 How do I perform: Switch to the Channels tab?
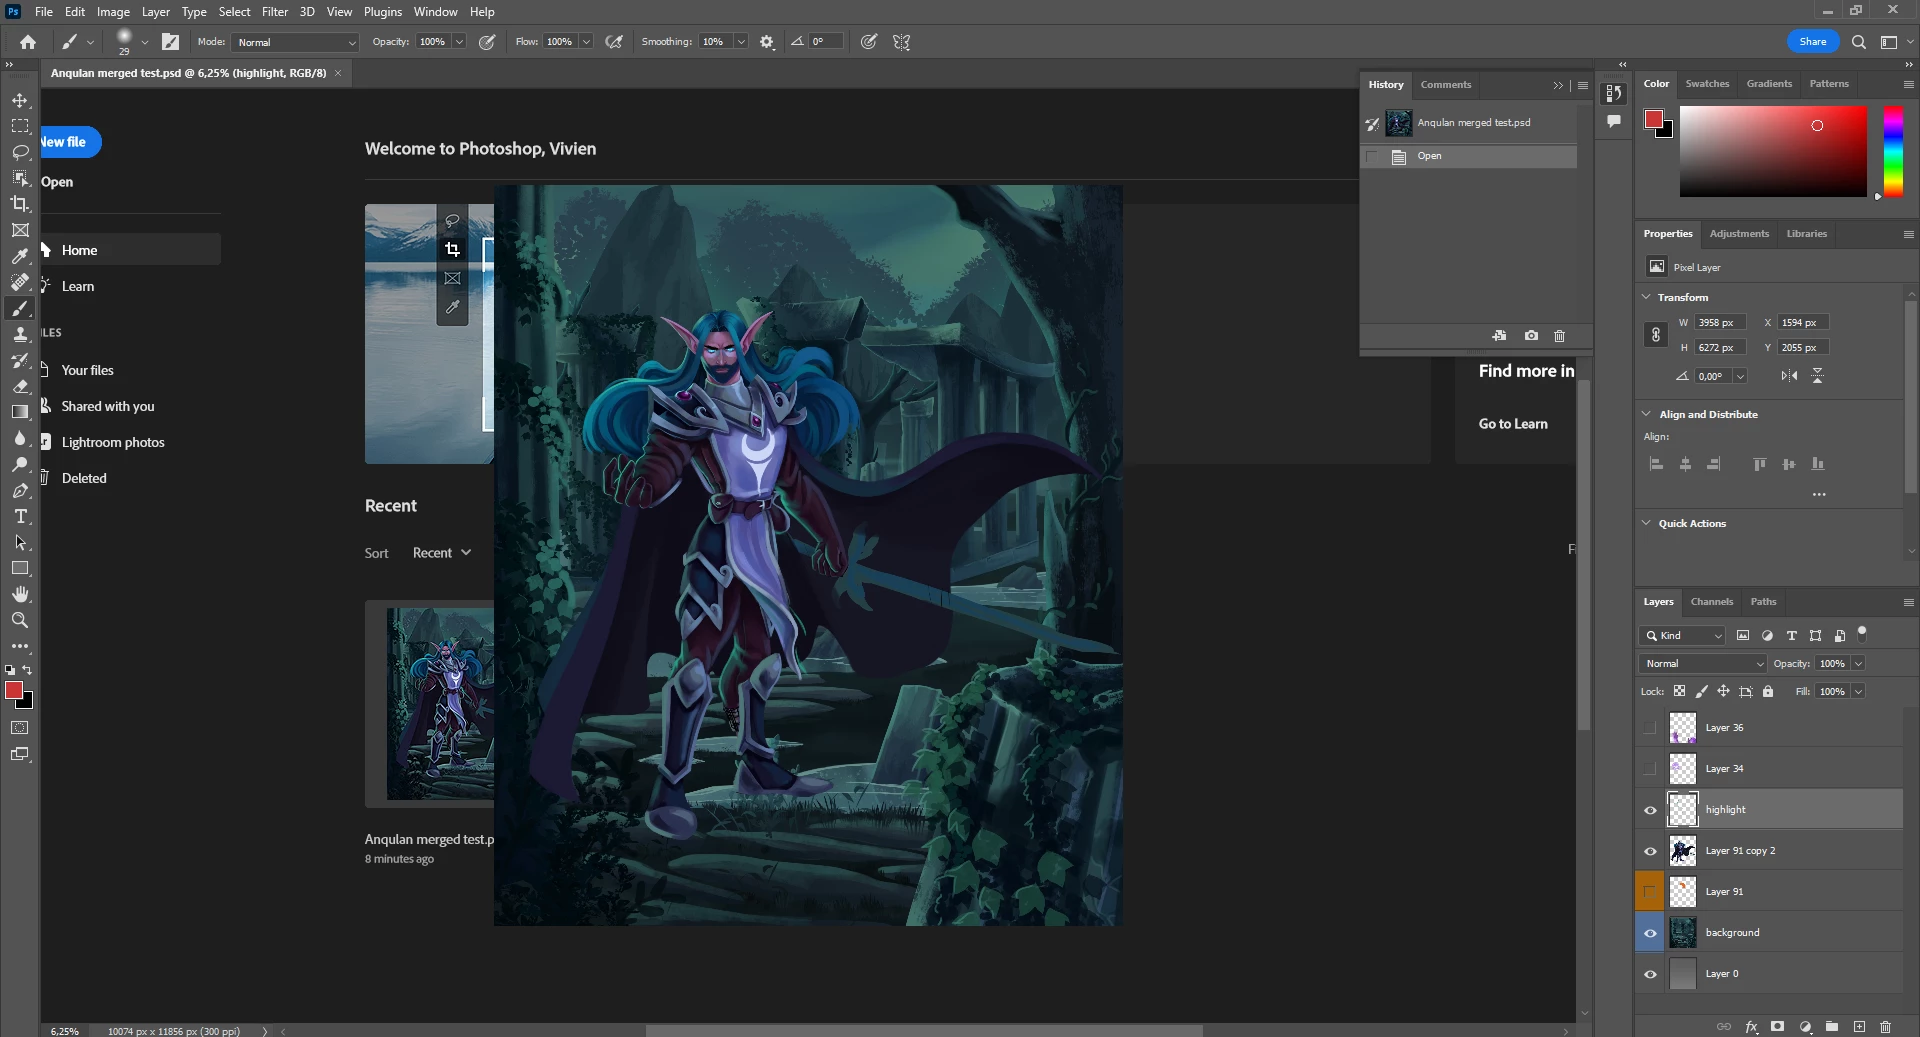point(1711,602)
